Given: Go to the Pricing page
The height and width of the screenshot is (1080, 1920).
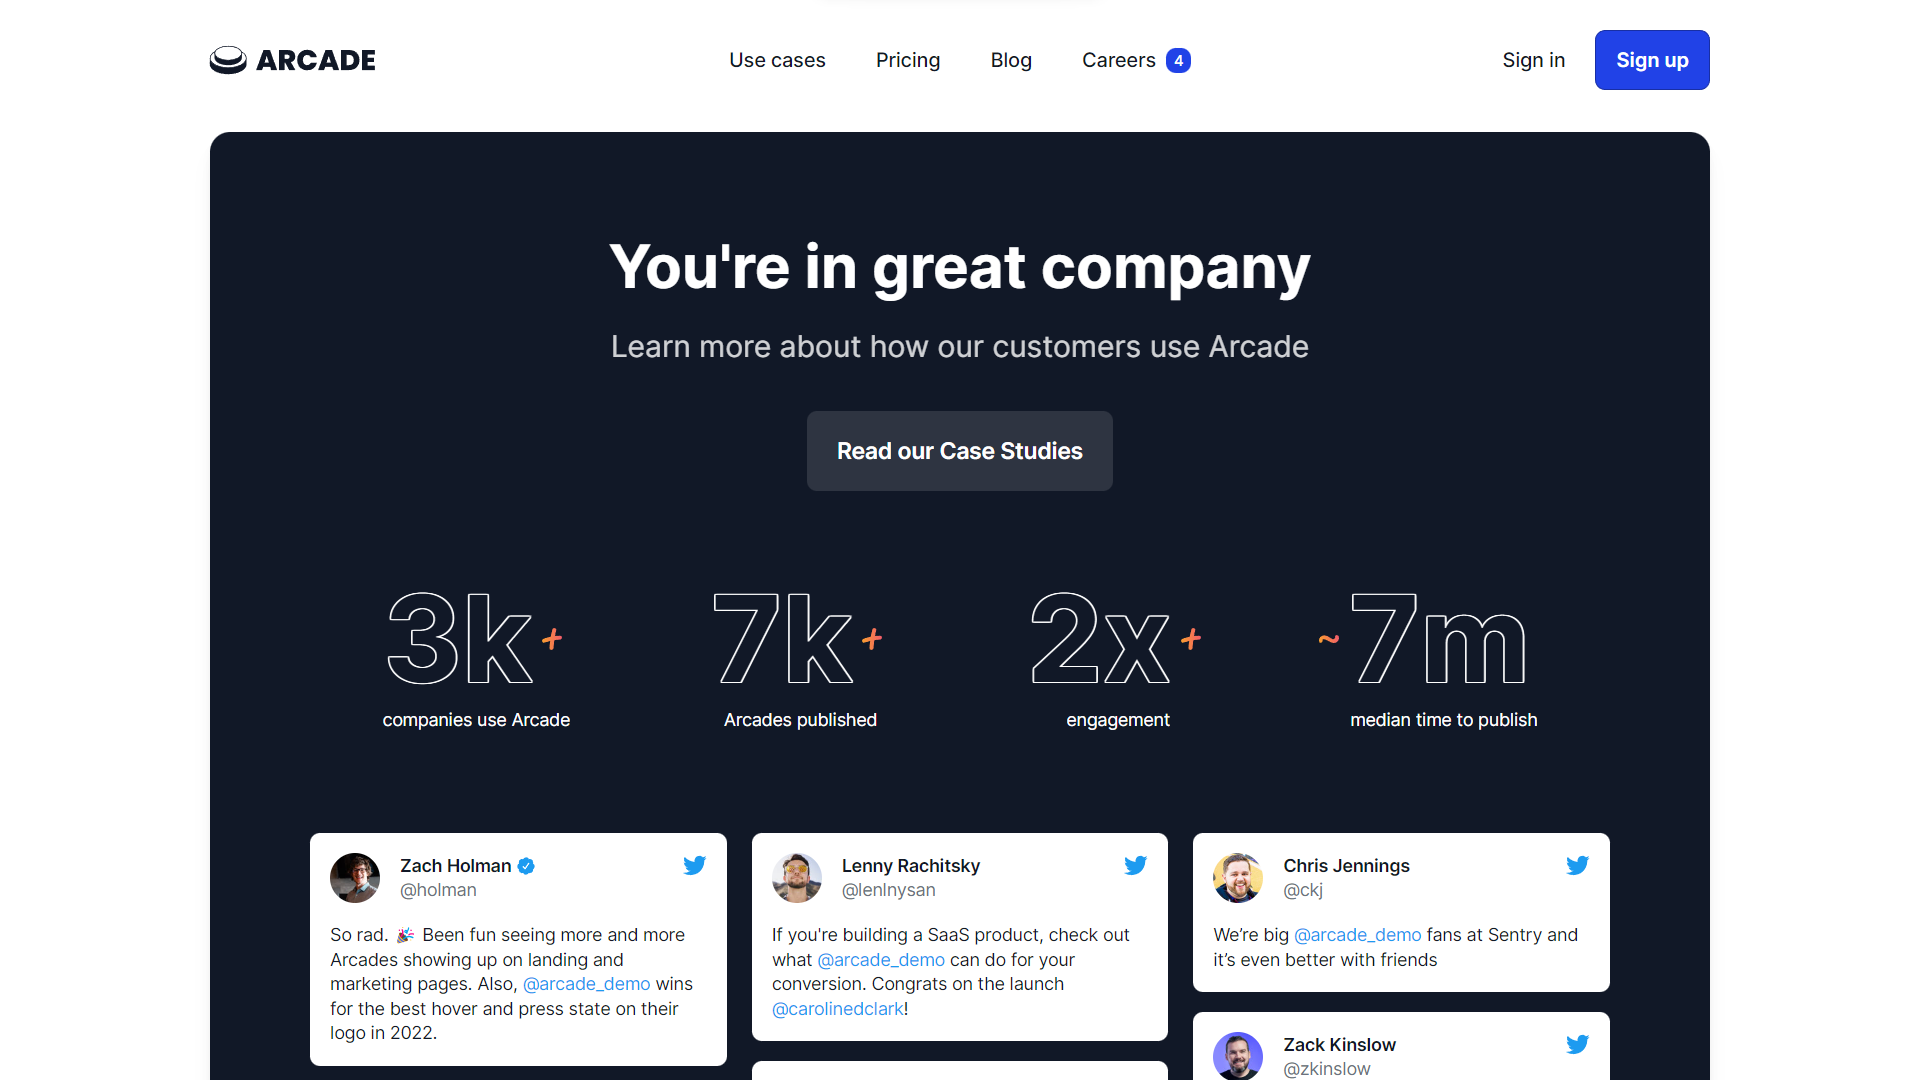Looking at the screenshot, I should [x=908, y=60].
